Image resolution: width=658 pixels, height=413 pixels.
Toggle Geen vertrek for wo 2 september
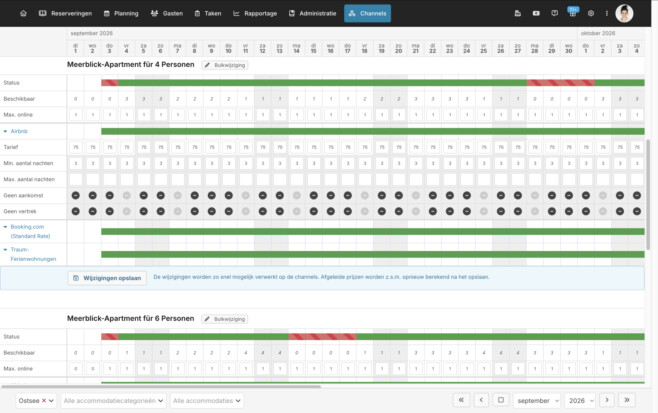point(92,211)
